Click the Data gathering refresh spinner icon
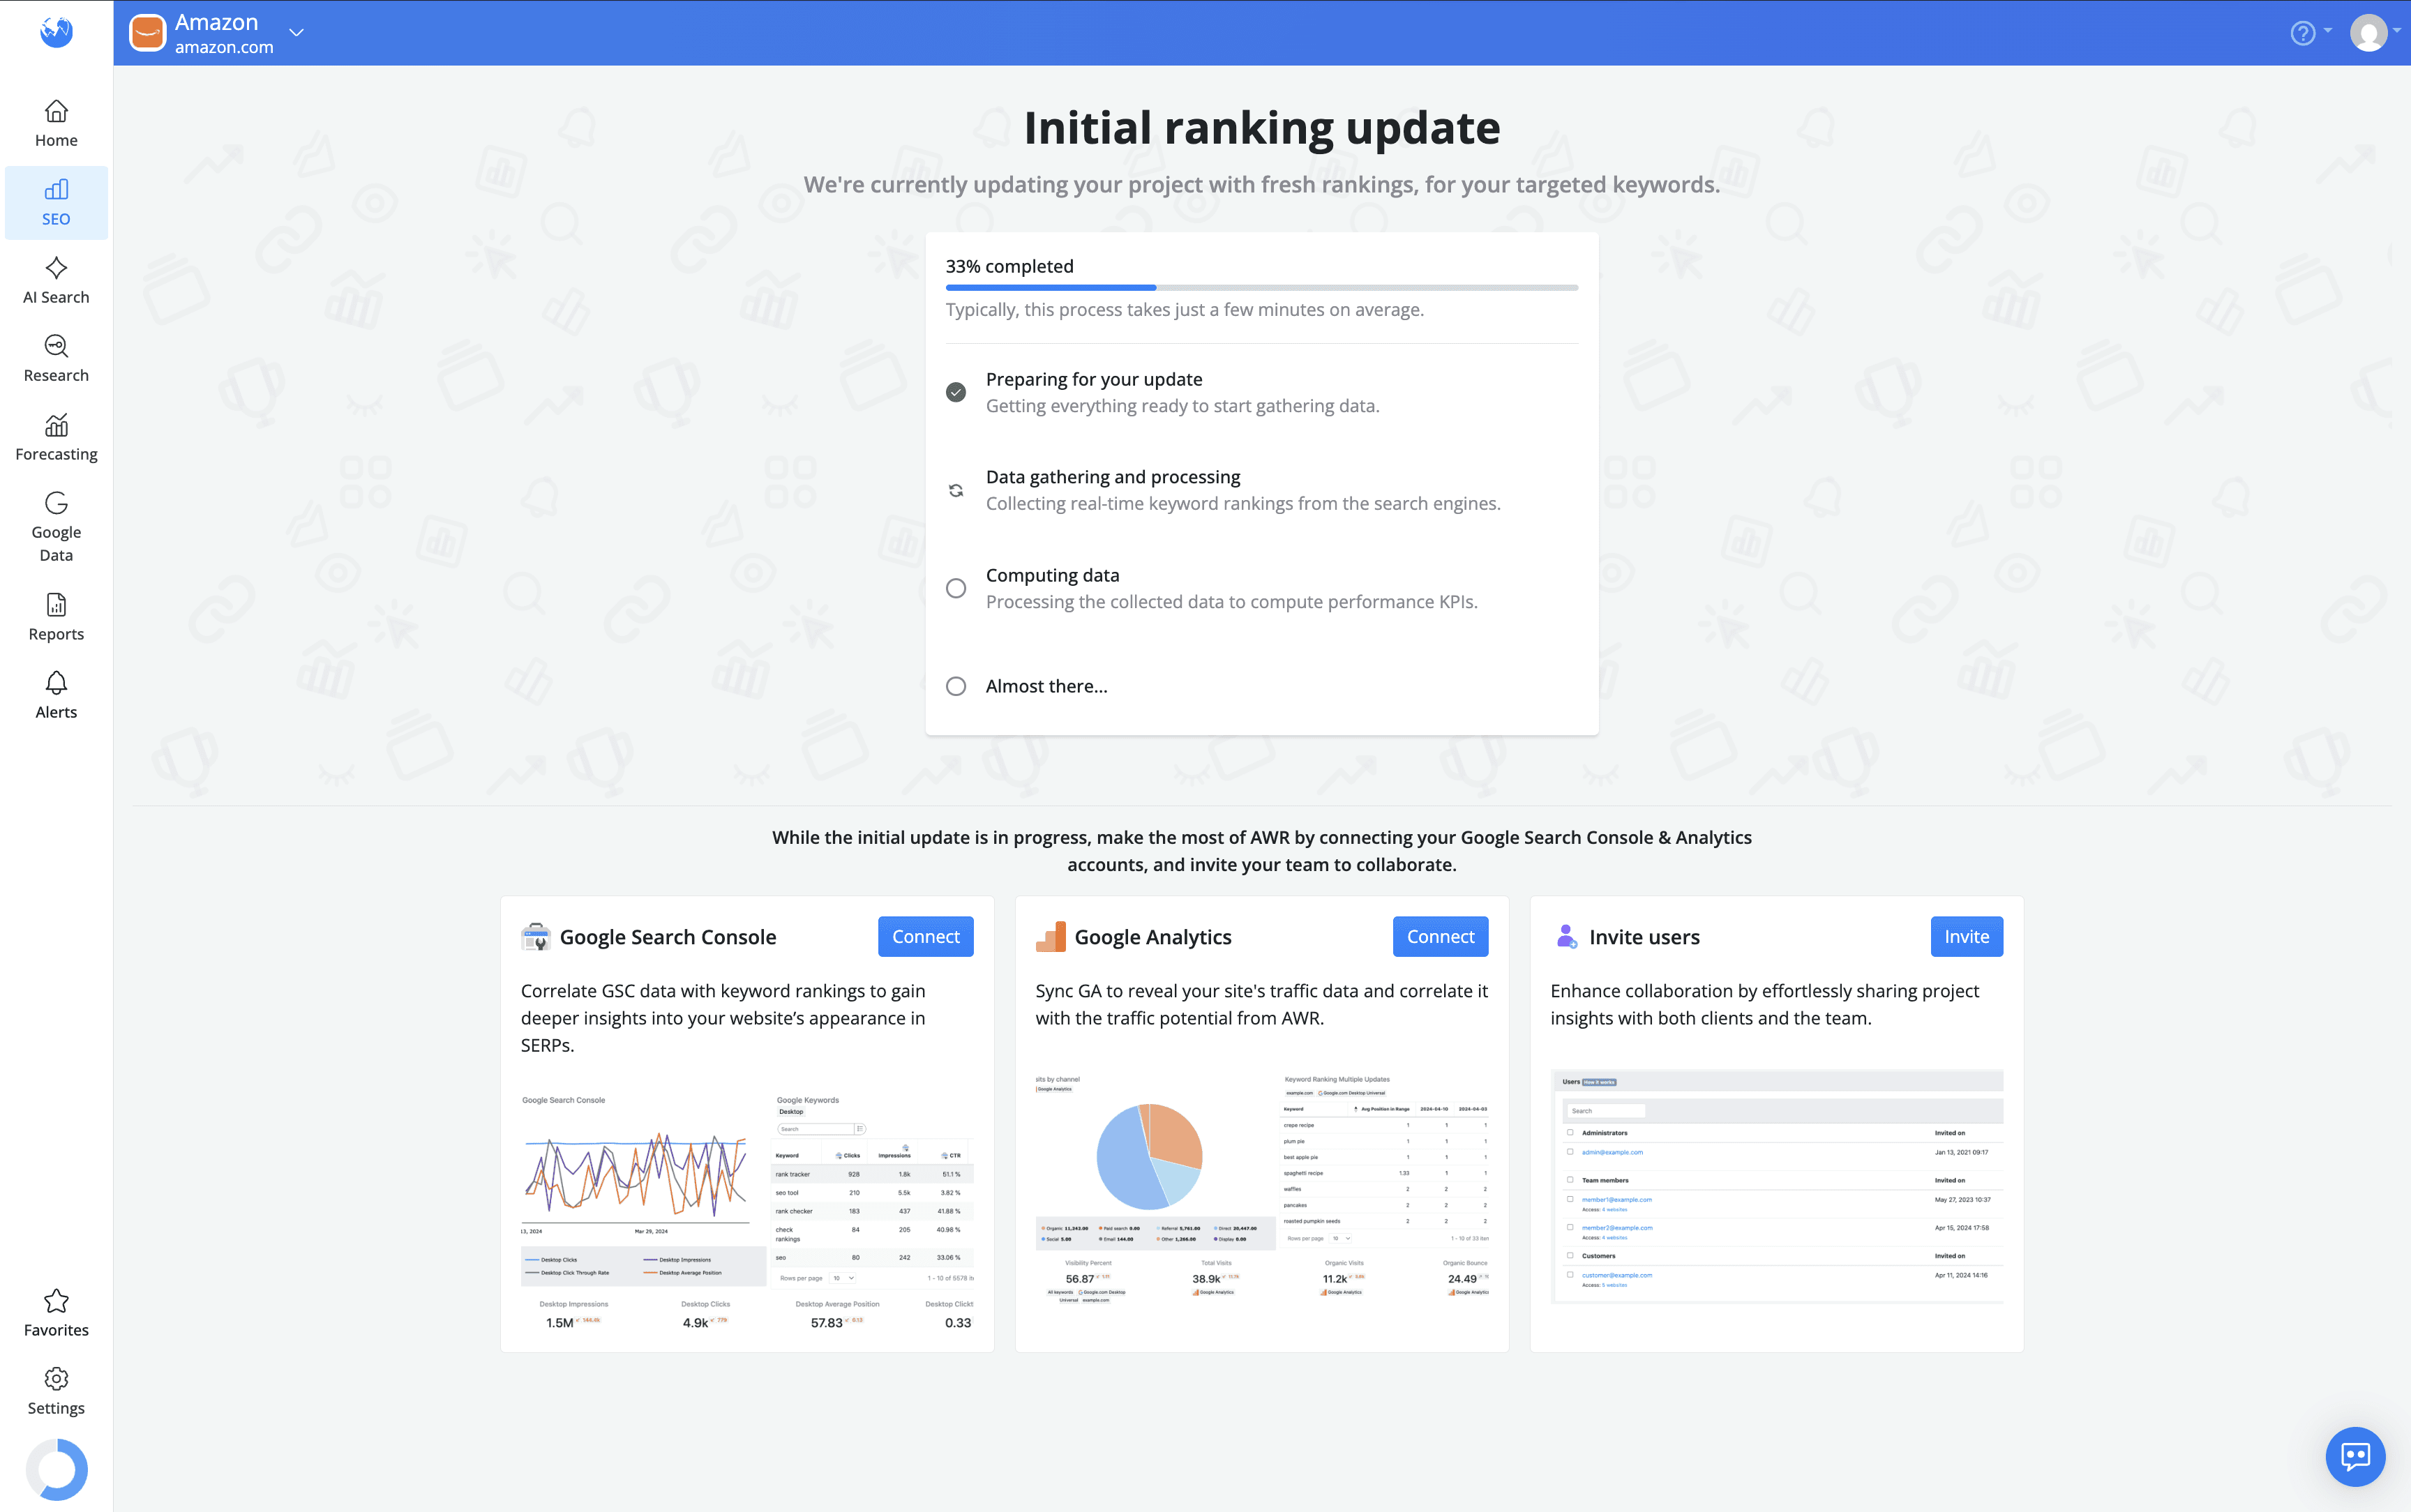Image resolution: width=2411 pixels, height=1512 pixels. [x=956, y=490]
